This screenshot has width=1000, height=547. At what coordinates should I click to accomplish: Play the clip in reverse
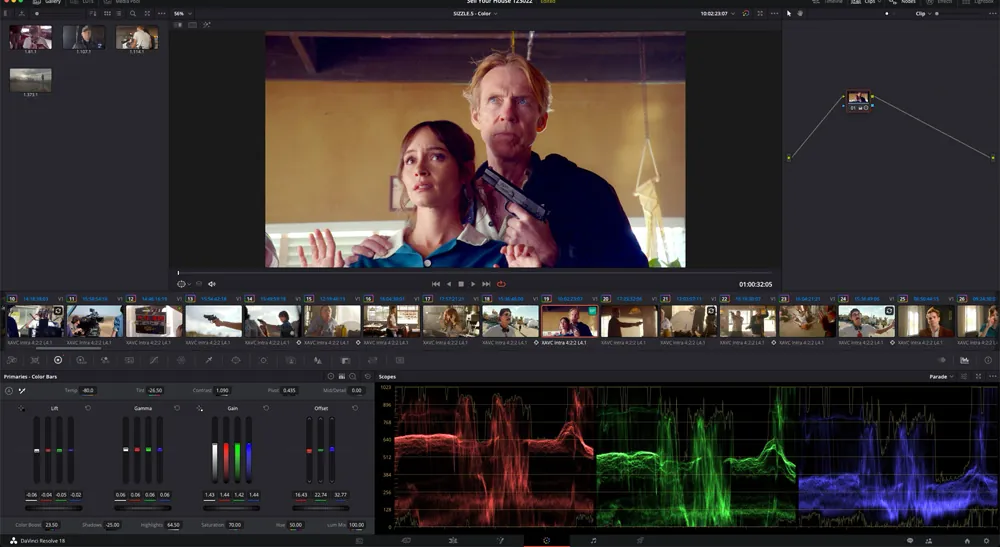[449, 284]
